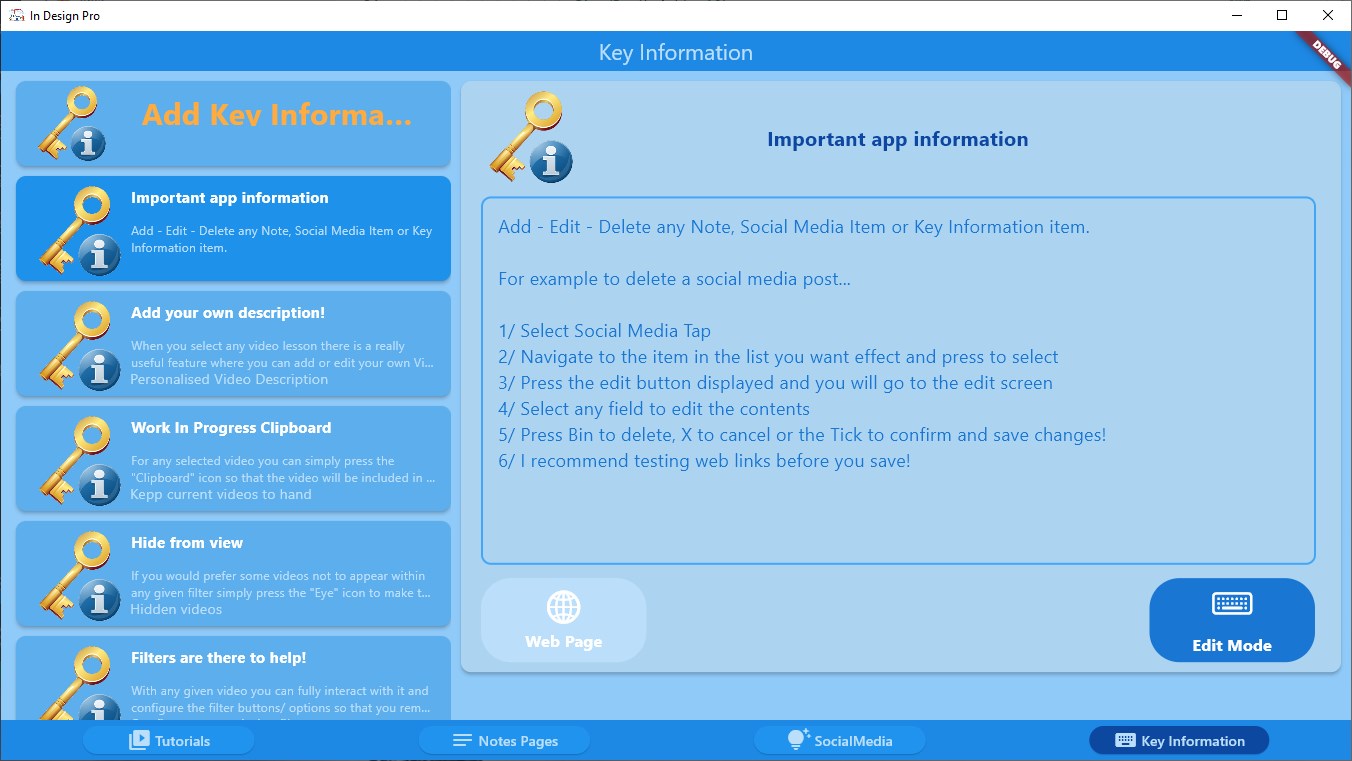Click the SocialMedia speech bubble icon

(x=795, y=739)
